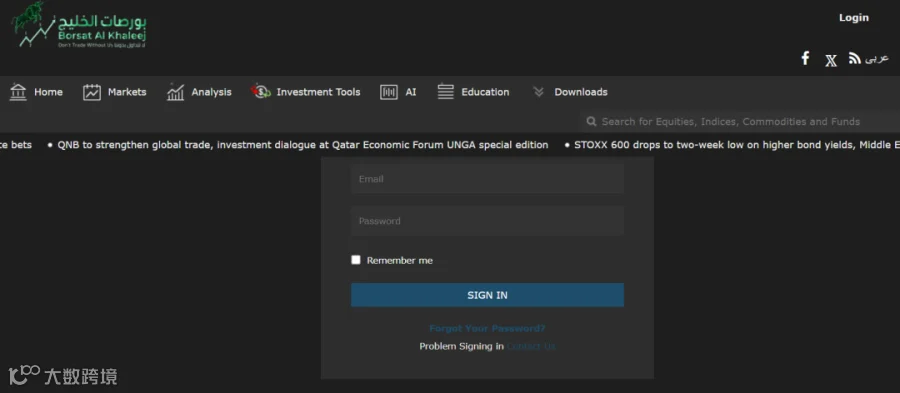
Task: Switch language to Arabic
Action: pos(877,58)
